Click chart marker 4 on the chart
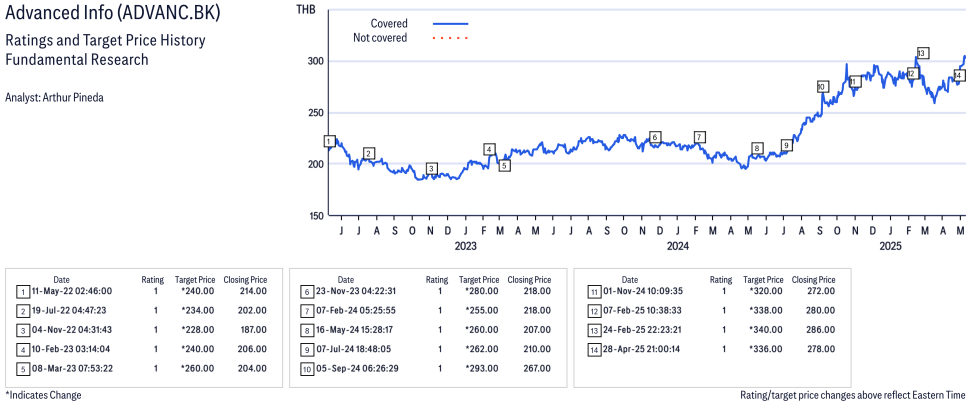The width and height of the screenshot is (976, 402). pyautogui.click(x=490, y=149)
